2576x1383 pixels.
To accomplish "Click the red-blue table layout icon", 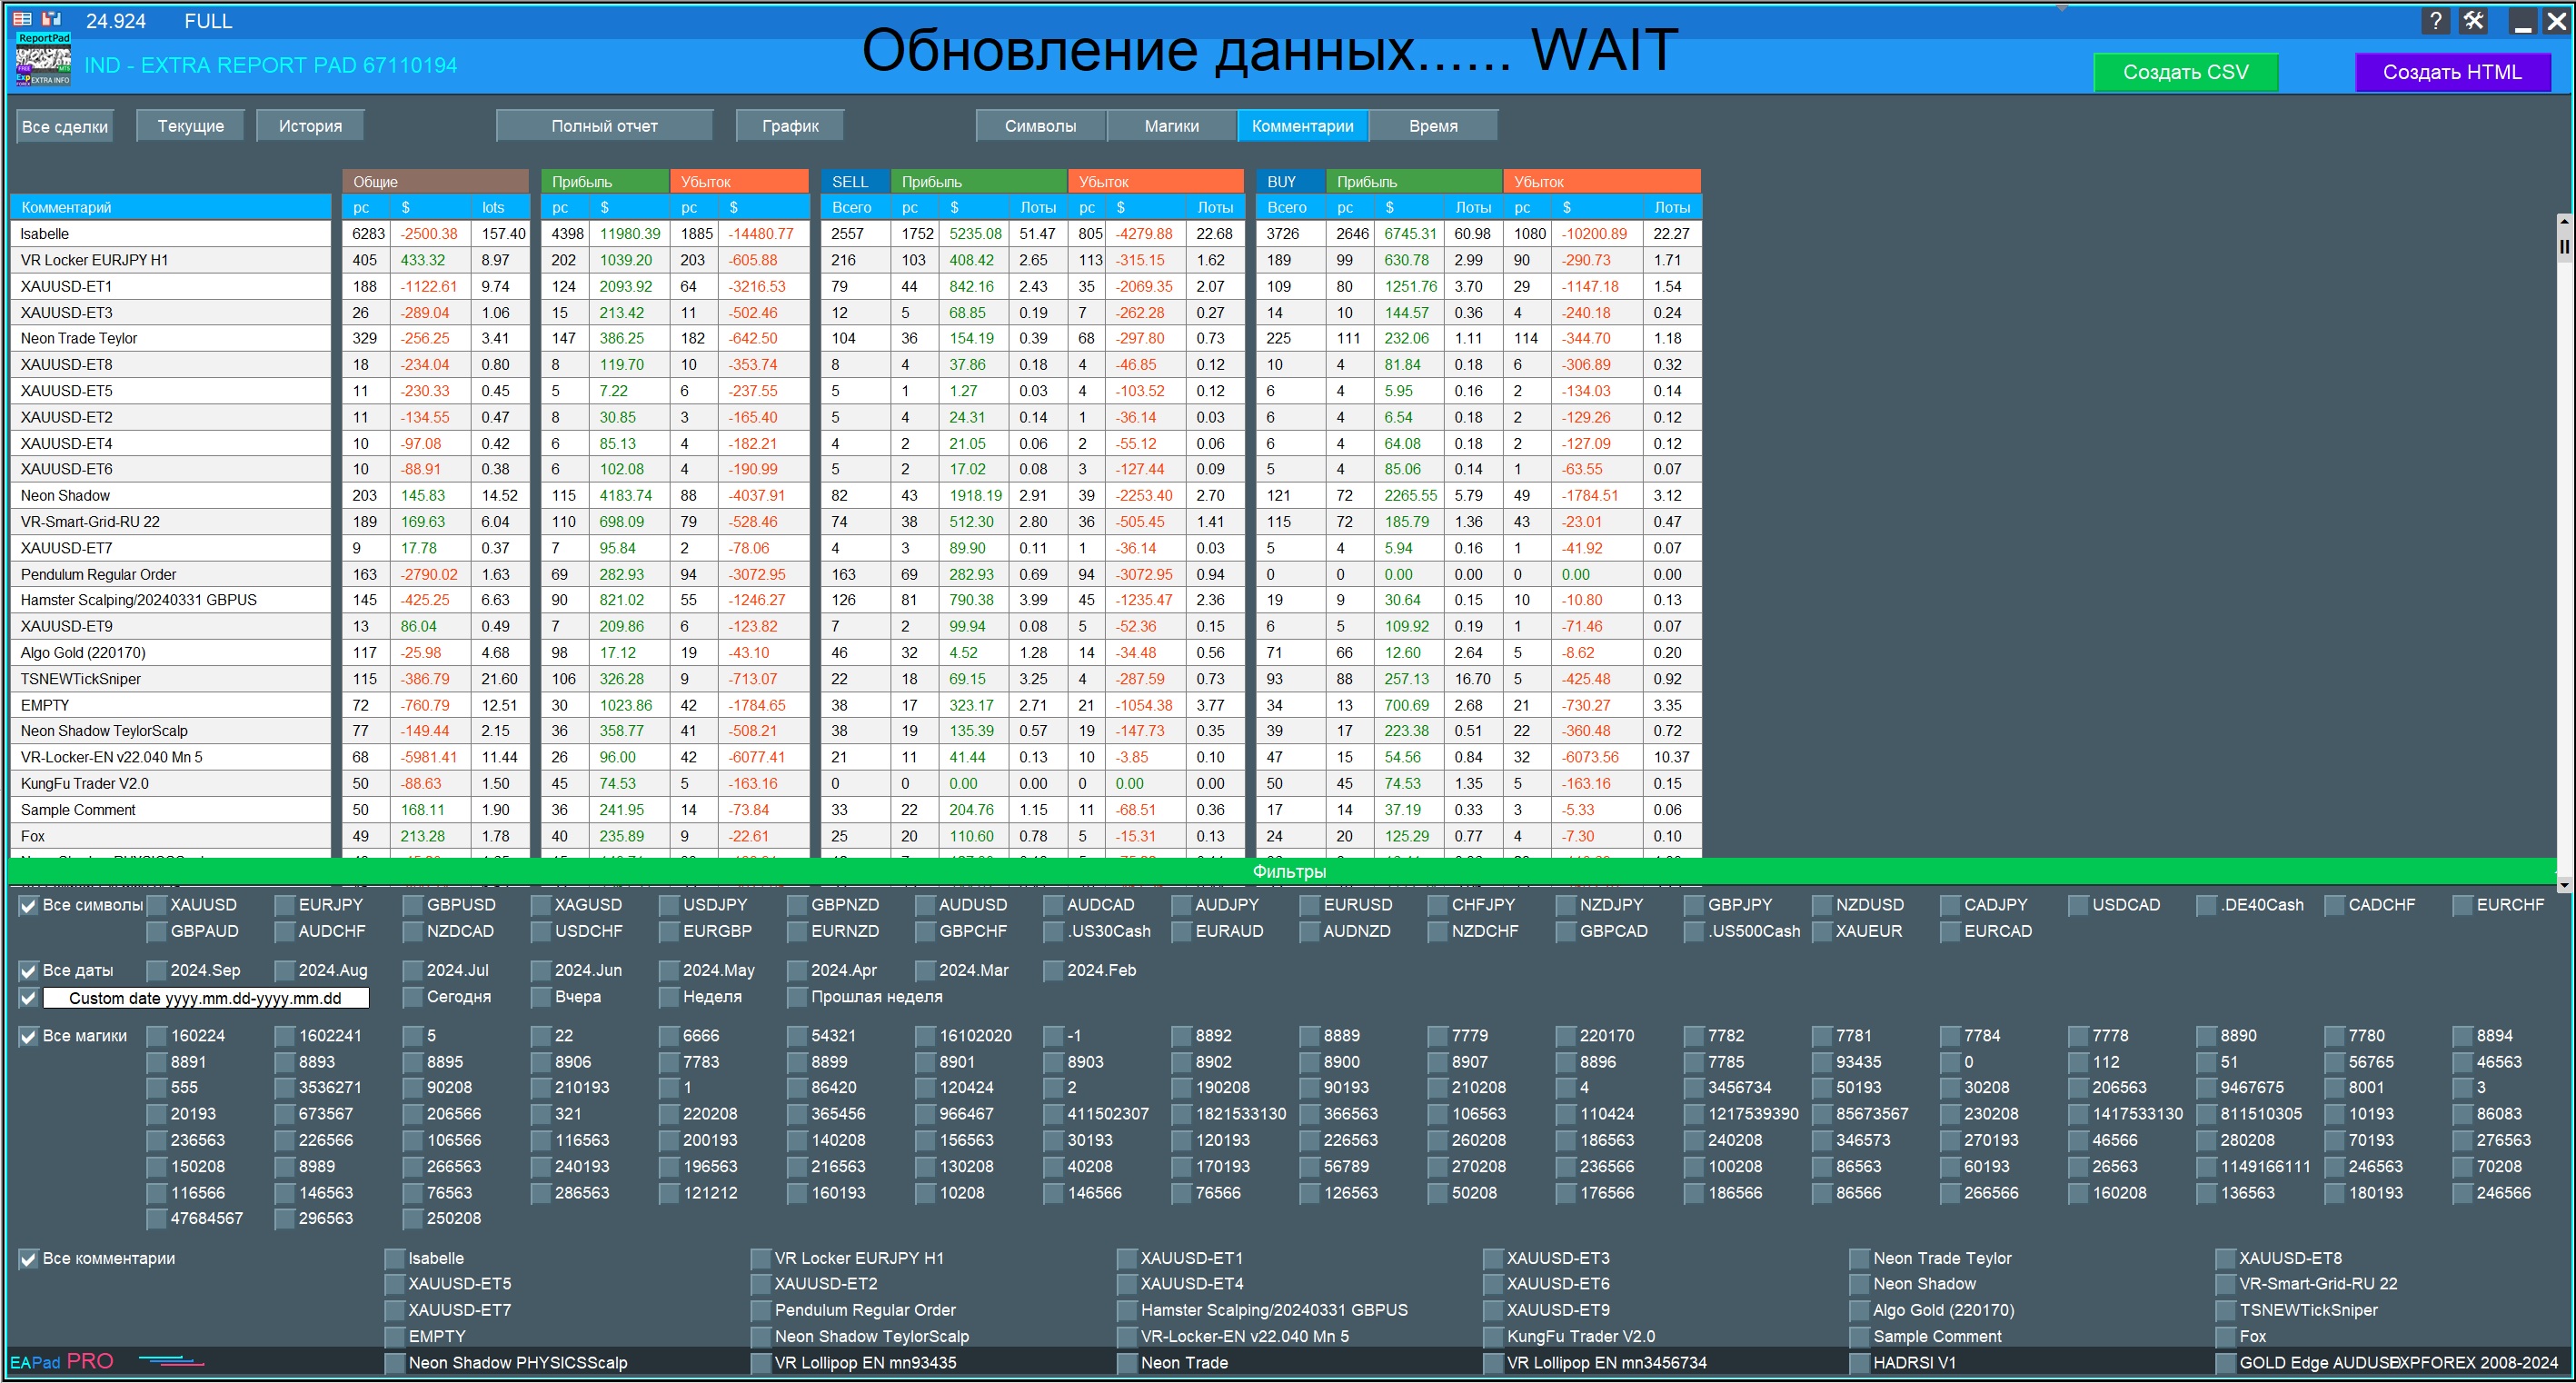I will click(22, 19).
